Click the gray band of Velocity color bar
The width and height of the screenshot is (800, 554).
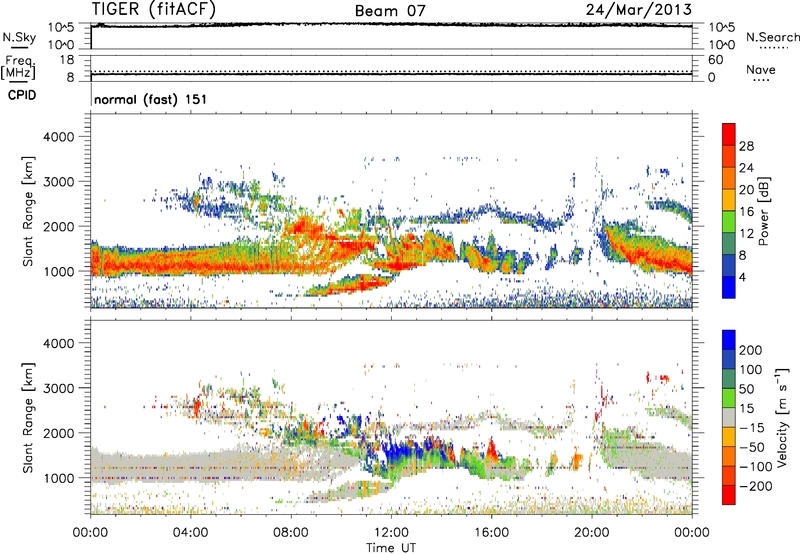point(729,417)
